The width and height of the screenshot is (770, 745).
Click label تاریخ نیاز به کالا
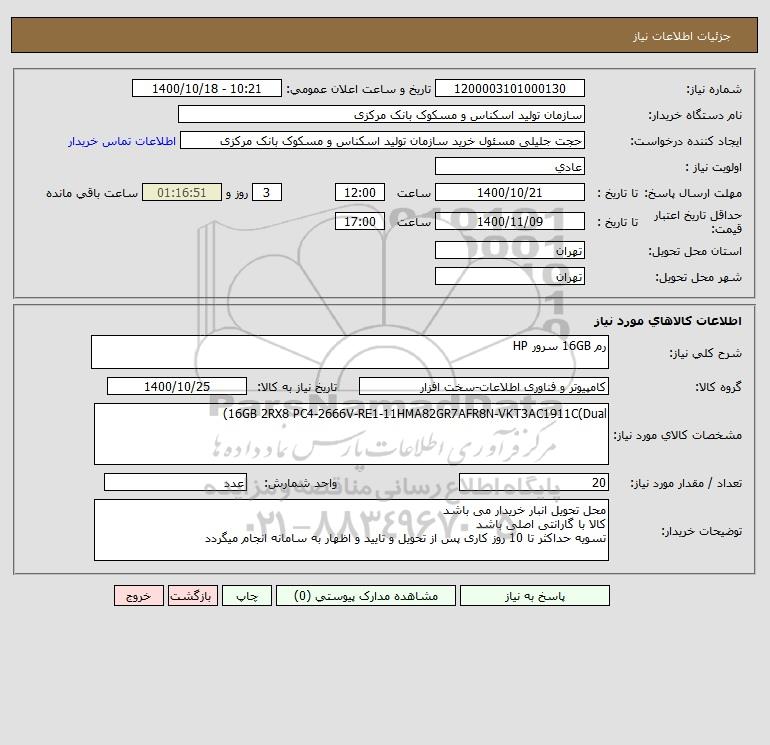(298, 387)
